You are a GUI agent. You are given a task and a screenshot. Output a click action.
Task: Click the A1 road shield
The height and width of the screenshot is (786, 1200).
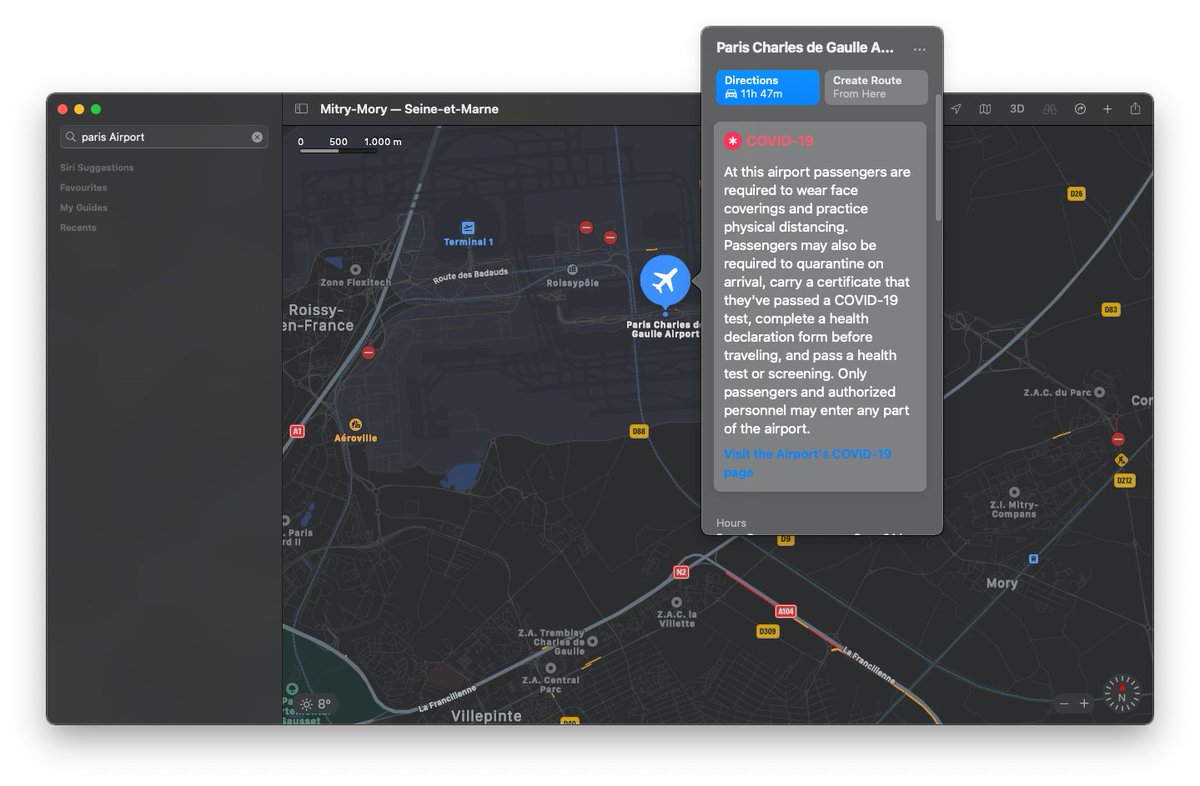(x=297, y=431)
